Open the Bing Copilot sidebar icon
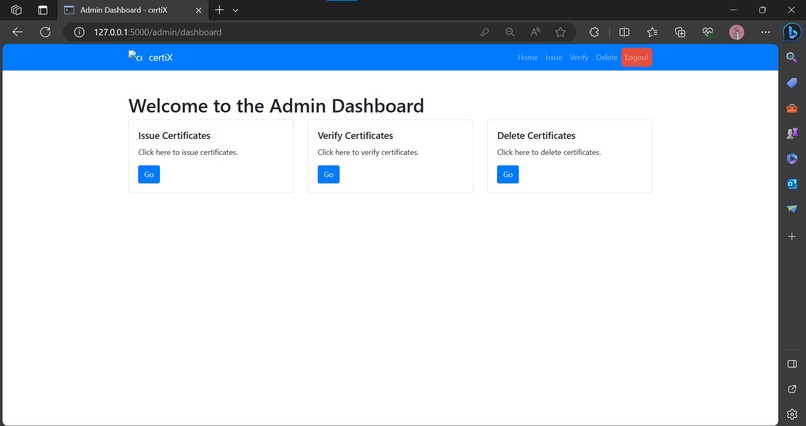The width and height of the screenshot is (806, 426). tap(792, 32)
